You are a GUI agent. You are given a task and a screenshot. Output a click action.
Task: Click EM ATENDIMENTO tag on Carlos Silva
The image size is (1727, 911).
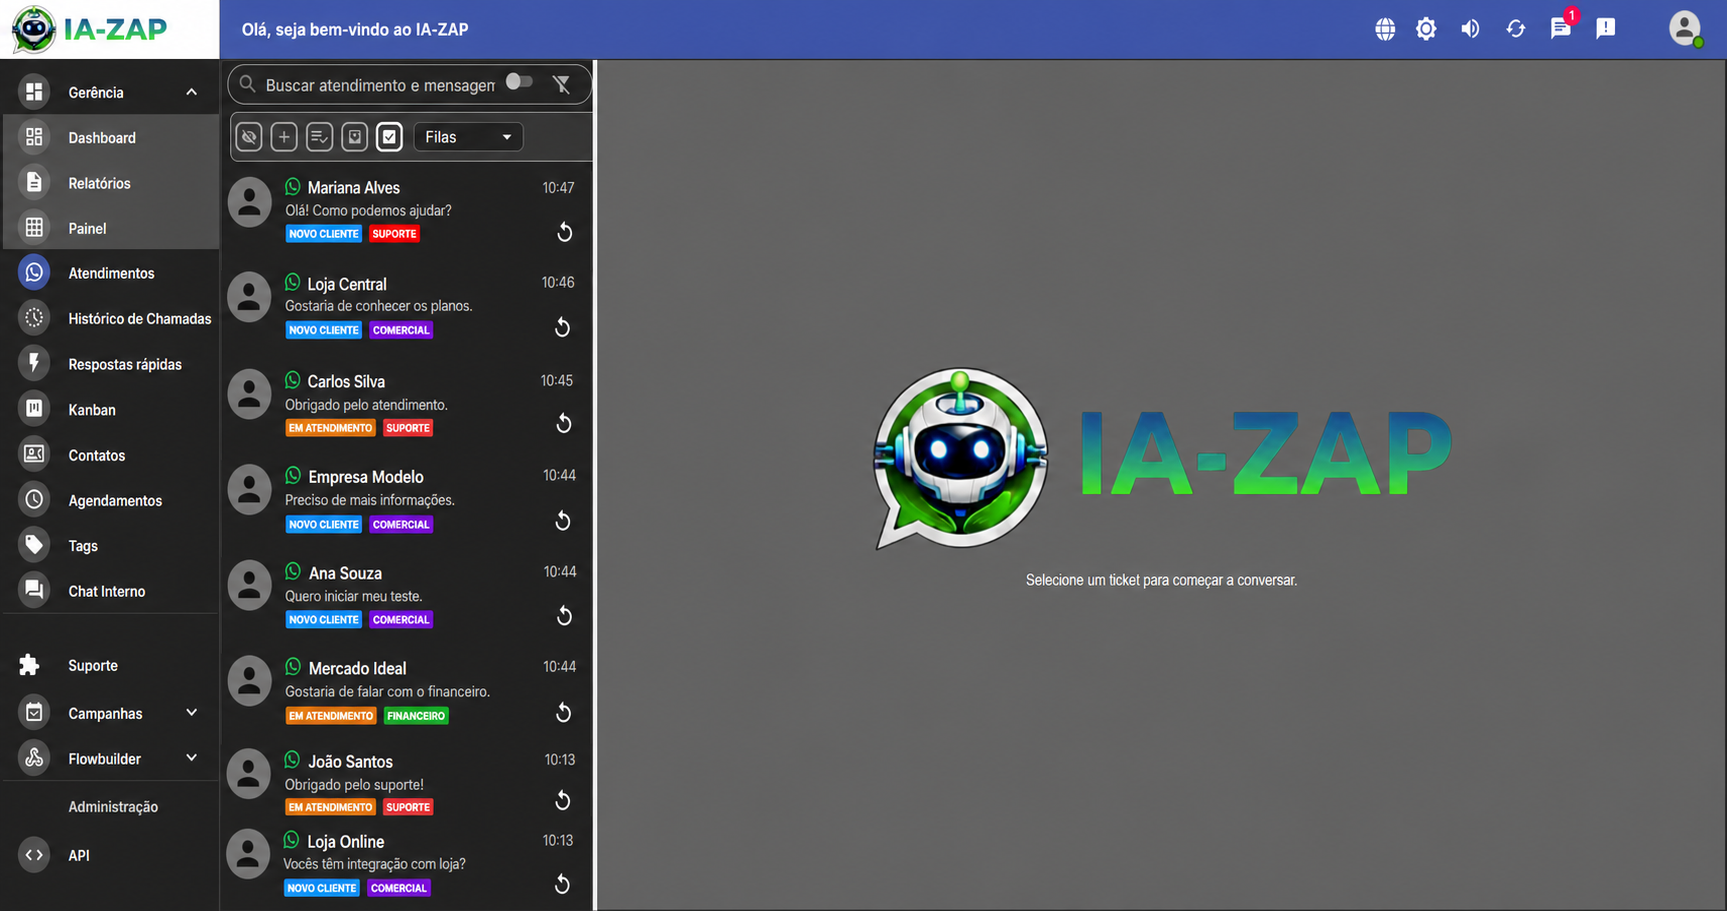[331, 428]
